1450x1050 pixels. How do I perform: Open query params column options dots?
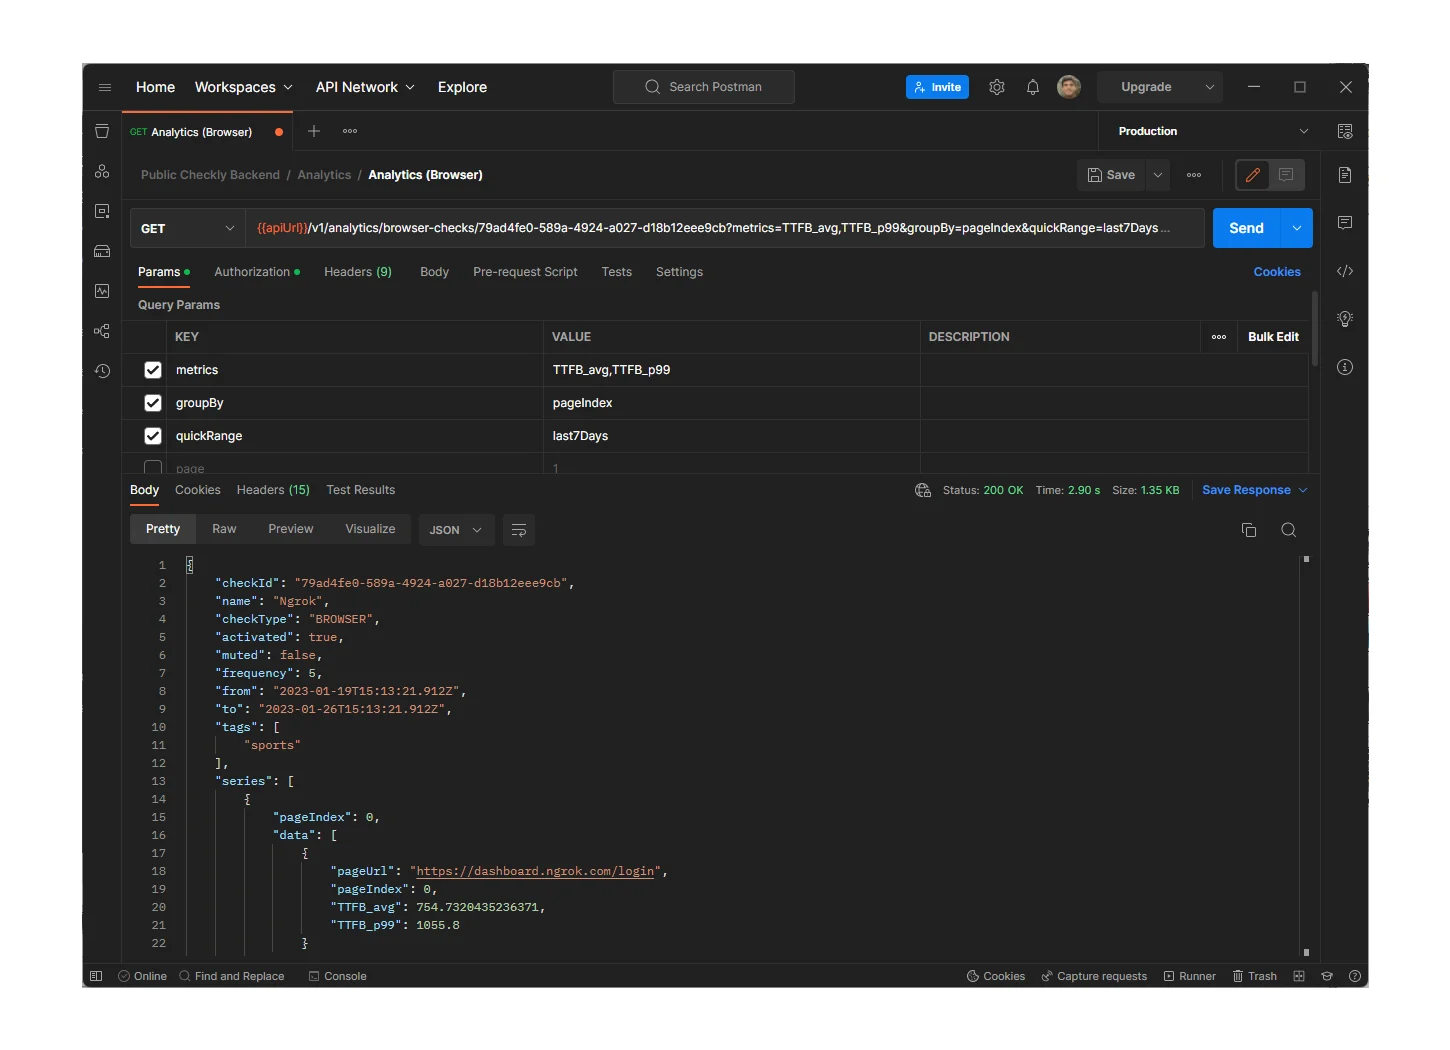point(1219,337)
